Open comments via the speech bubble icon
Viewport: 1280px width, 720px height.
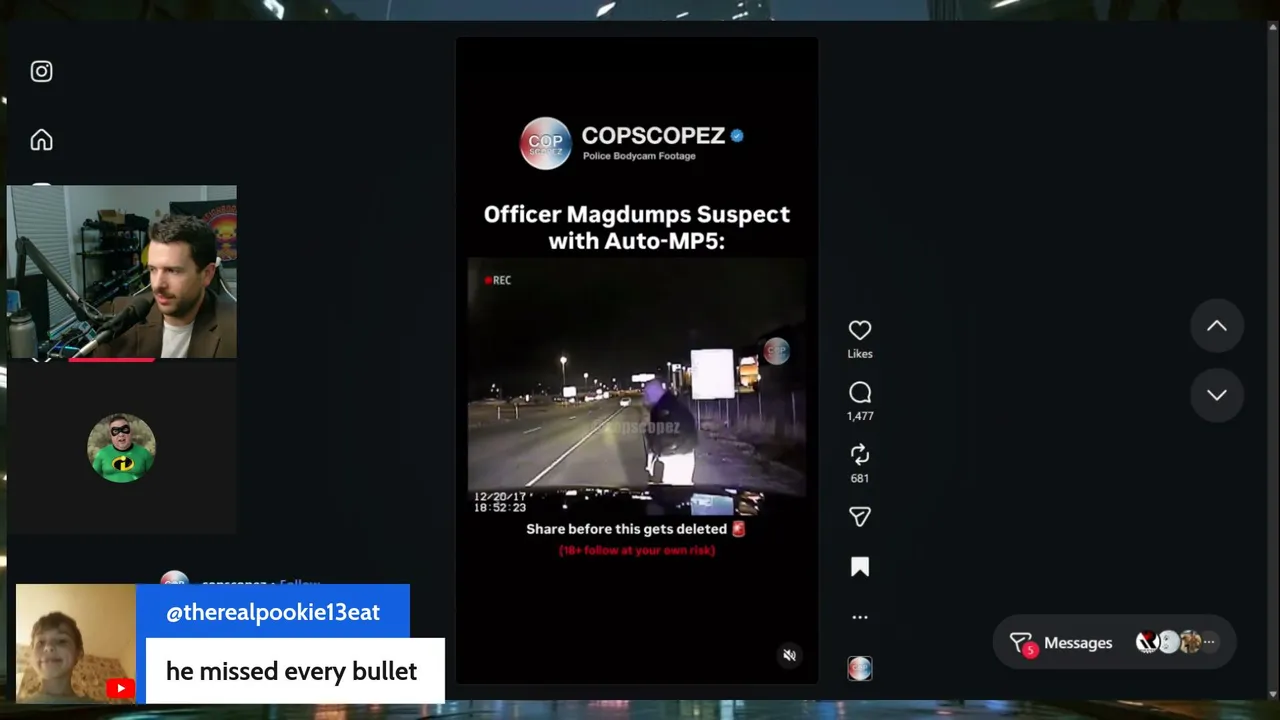[860, 393]
